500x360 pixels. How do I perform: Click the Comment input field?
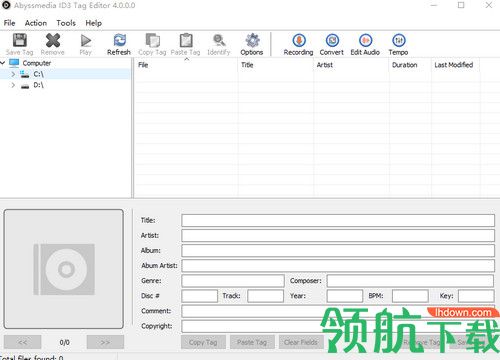338,311
